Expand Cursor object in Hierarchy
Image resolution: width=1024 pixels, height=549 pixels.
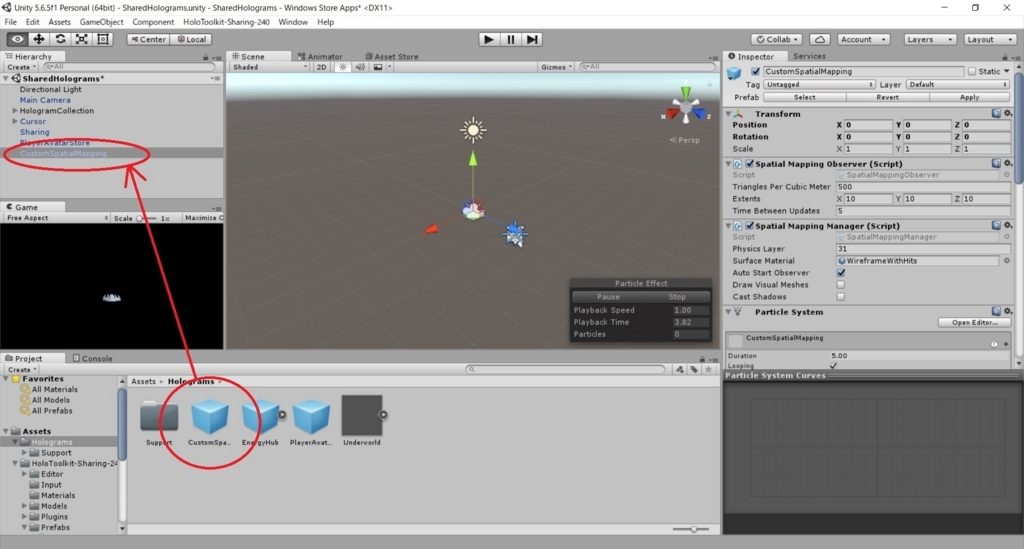pos(15,121)
